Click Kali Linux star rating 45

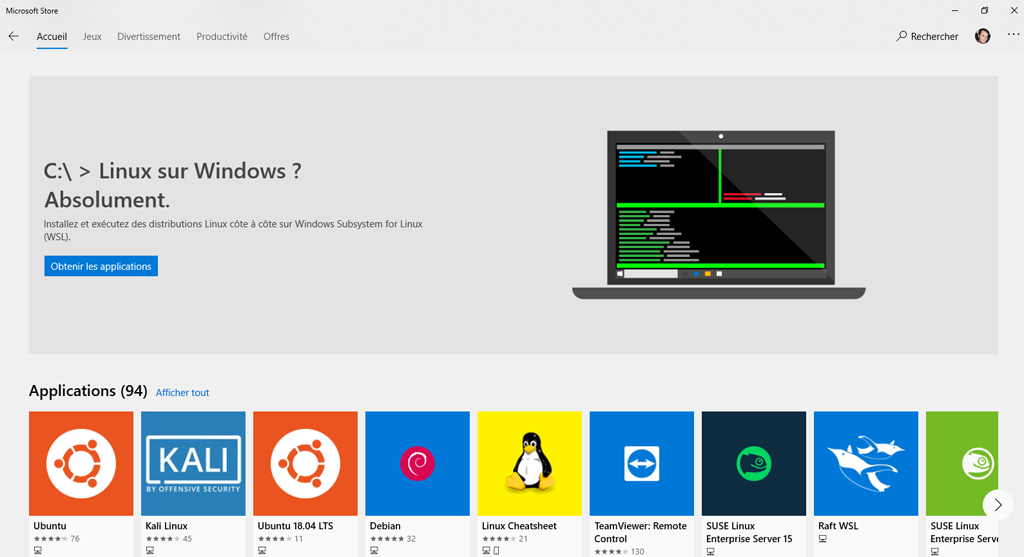click(168, 539)
